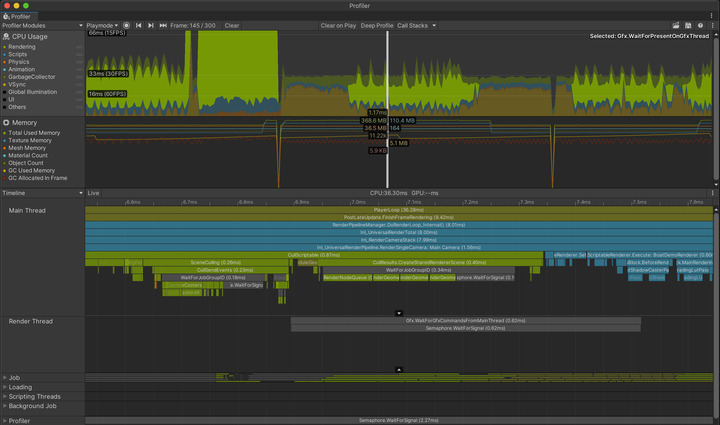Expand the Job thread group
720x425 pixels.
[5, 378]
